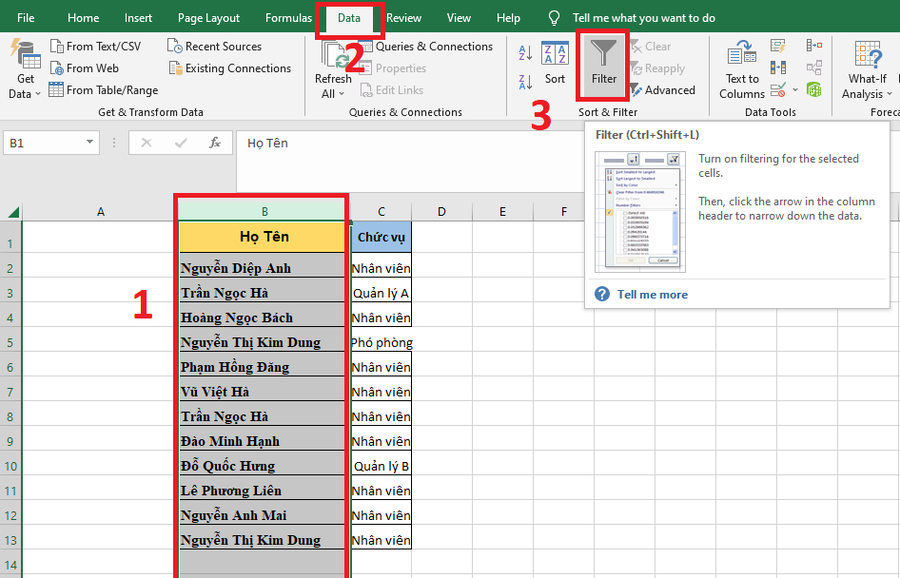The width and height of the screenshot is (900, 578).
Task: Select the Data tab
Action: (349, 18)
